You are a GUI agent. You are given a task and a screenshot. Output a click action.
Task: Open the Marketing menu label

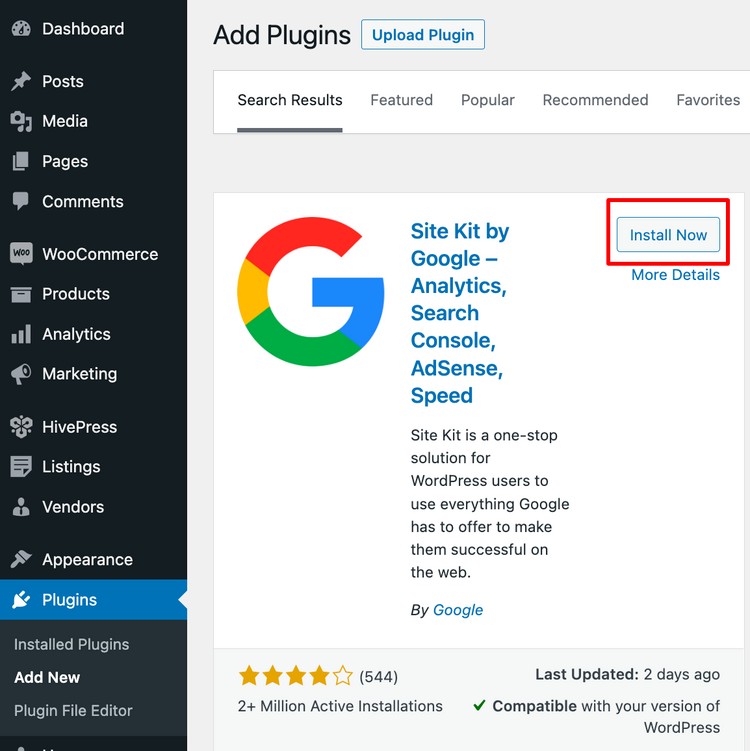pyautogui.click(x=80, y=374)
